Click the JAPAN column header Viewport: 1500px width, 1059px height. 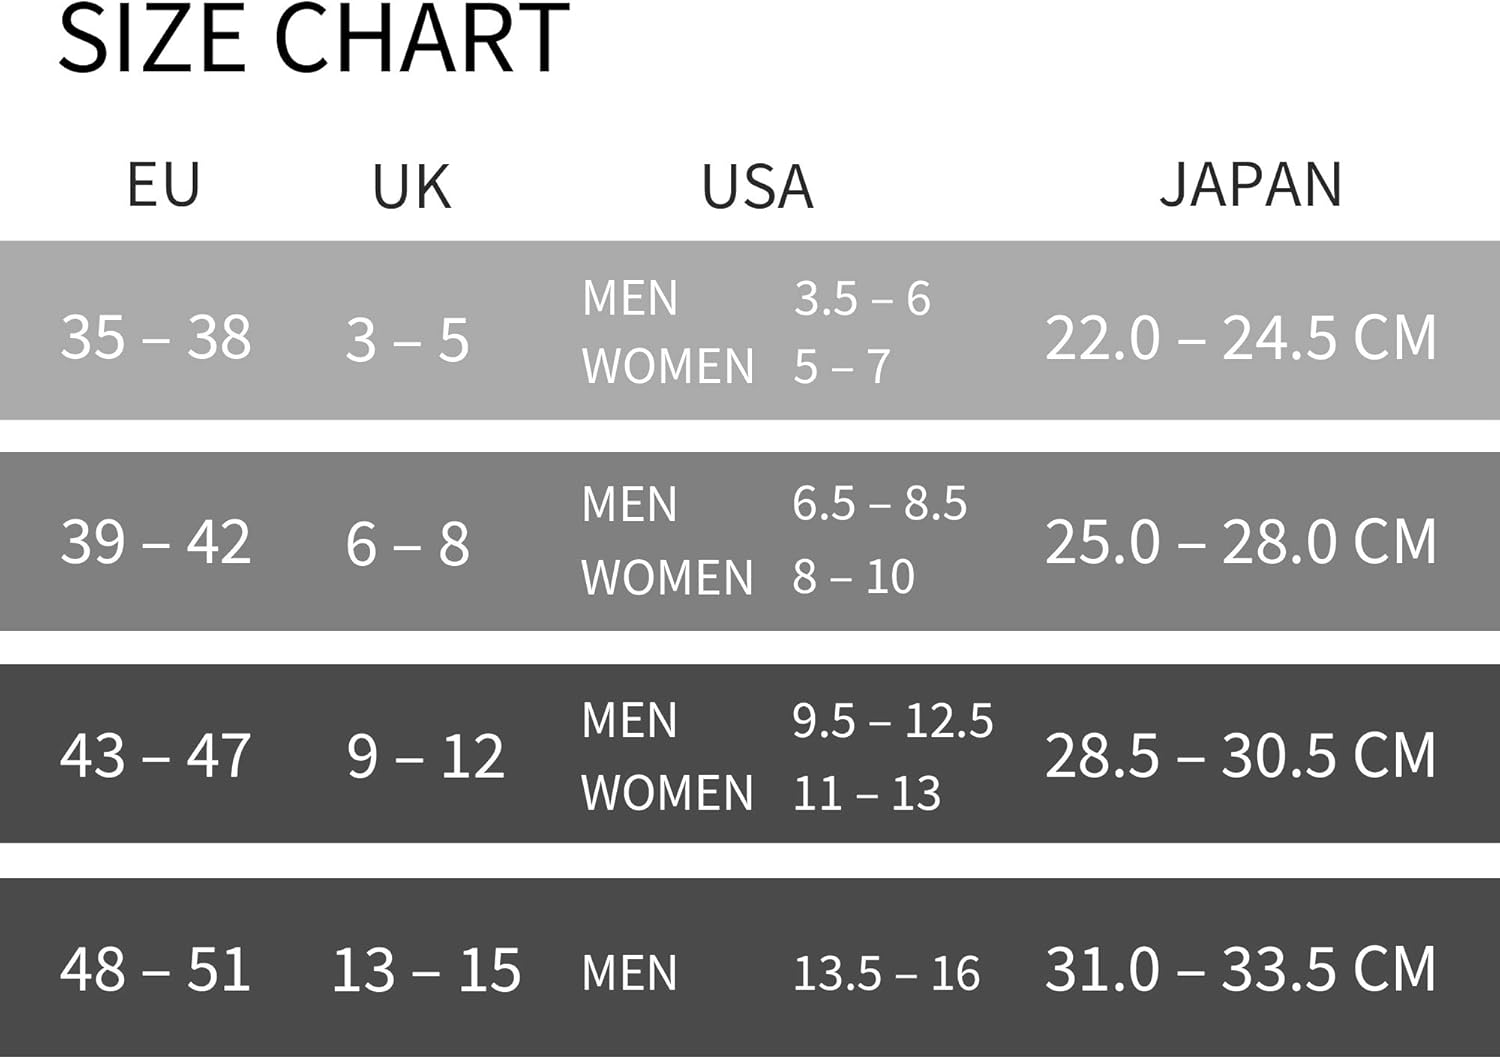pos(1250,185)
